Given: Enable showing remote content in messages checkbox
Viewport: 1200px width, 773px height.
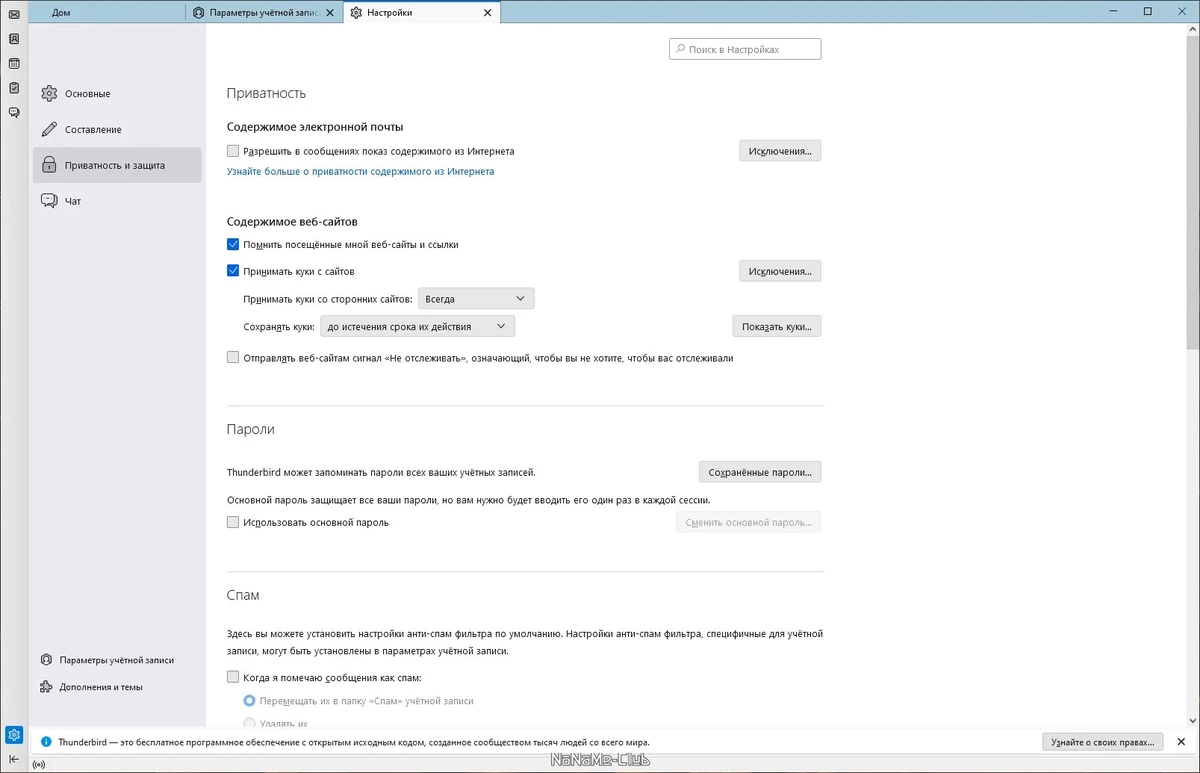Looking at the screenshot, I should pos(233,151).
